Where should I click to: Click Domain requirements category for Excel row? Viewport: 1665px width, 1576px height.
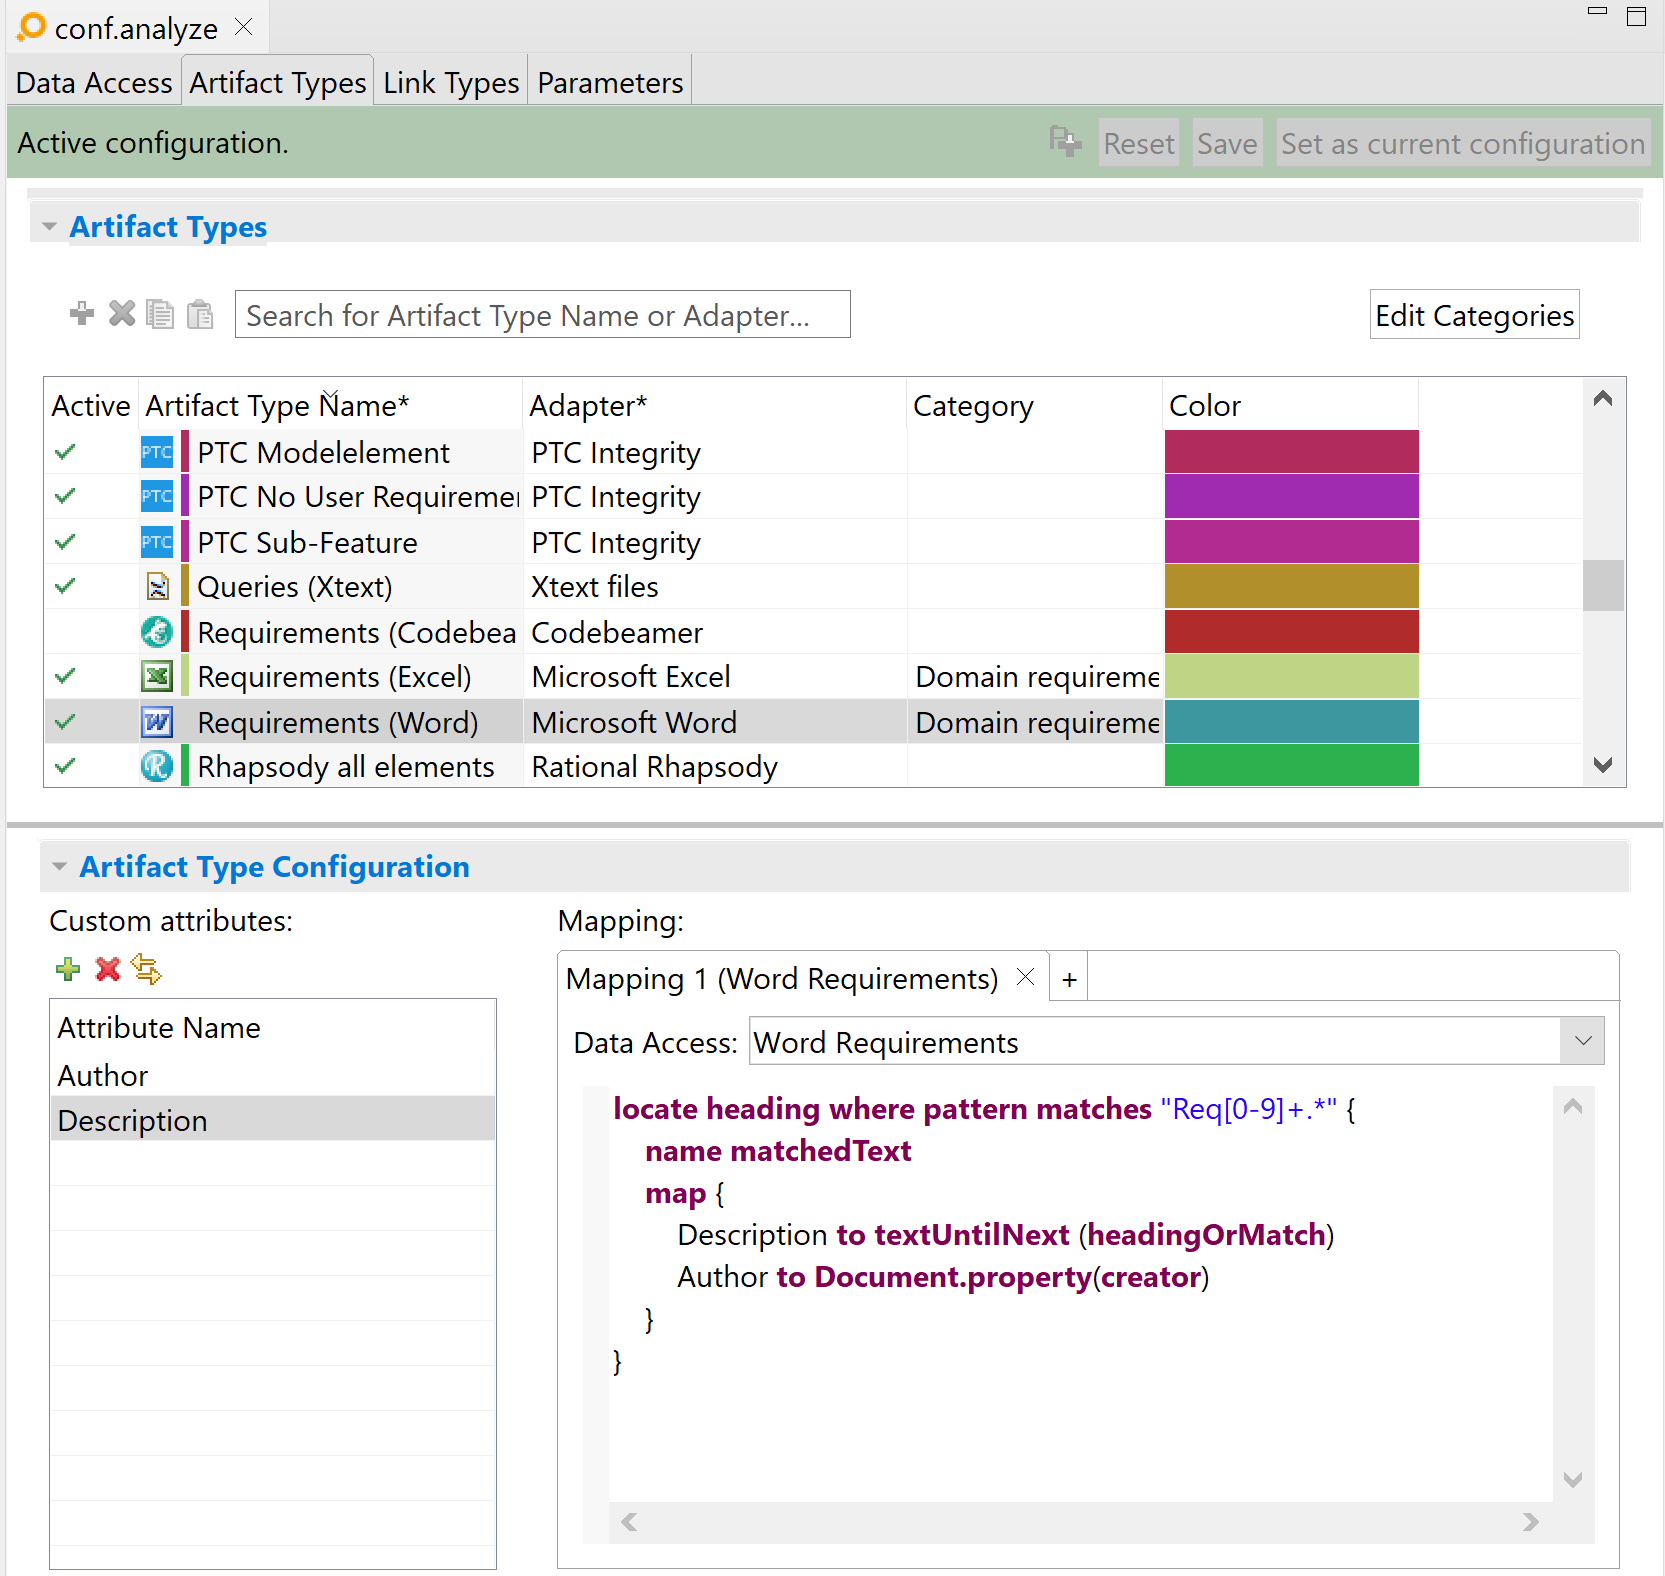(x=1037, y=677)
